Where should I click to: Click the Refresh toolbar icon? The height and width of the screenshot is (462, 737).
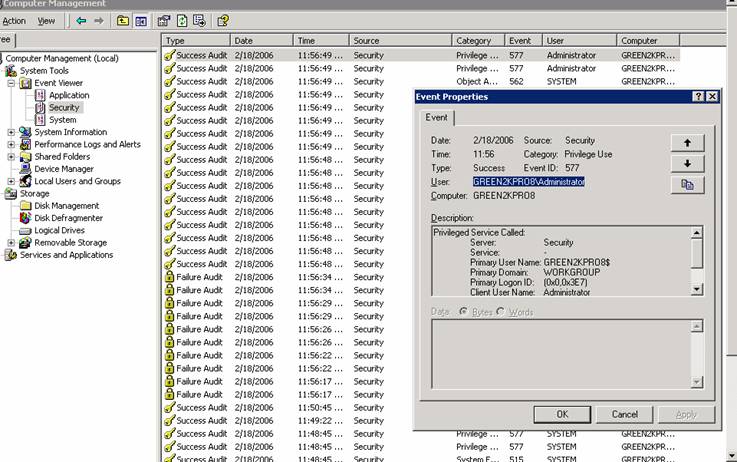pyautogui.click(x=182, y=20)
